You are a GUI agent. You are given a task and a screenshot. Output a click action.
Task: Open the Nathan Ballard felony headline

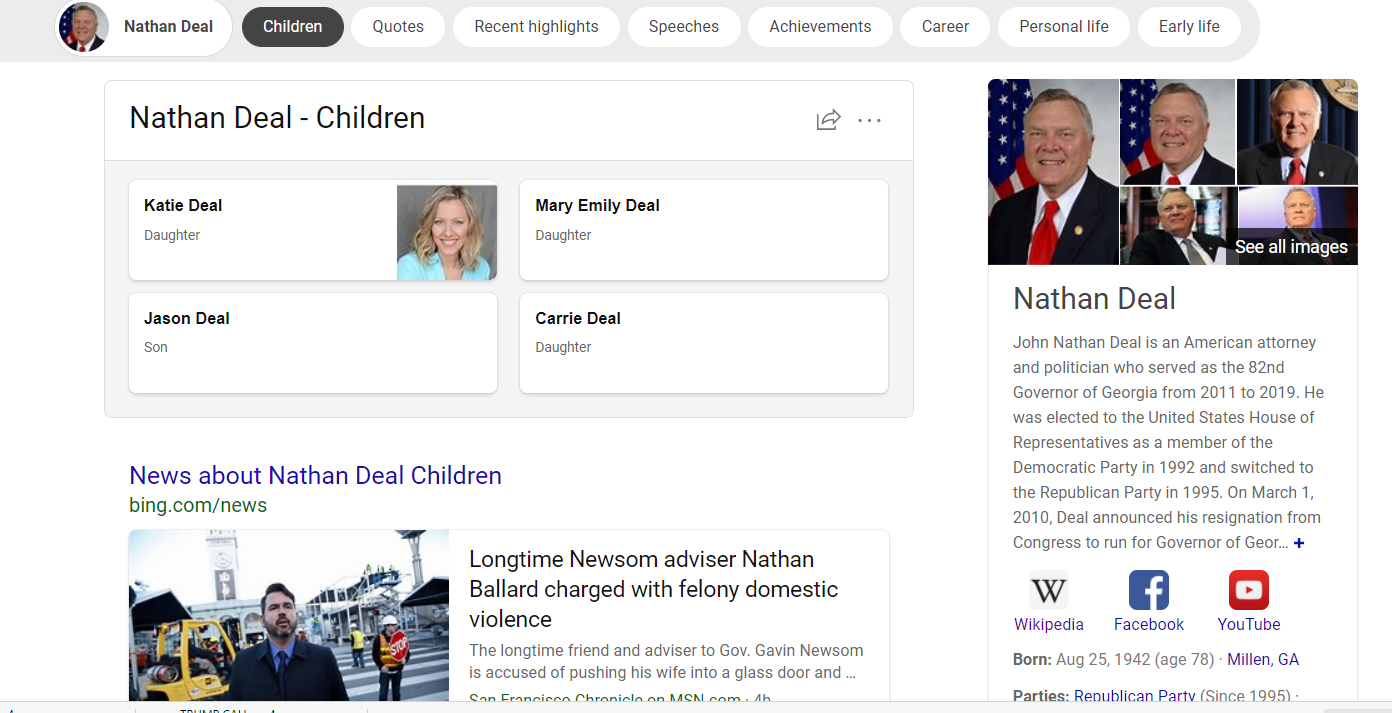pyautogui.click(x=654, y=589)
